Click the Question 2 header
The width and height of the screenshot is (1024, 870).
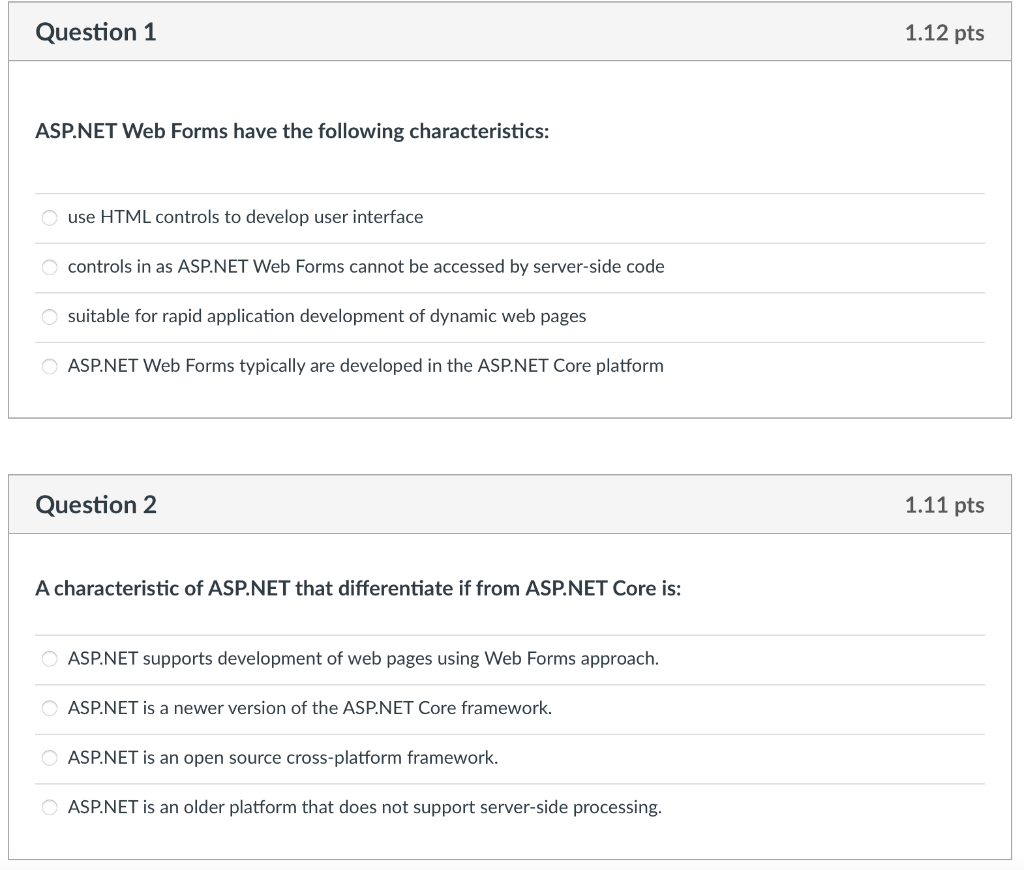click(x=95, y=504)
